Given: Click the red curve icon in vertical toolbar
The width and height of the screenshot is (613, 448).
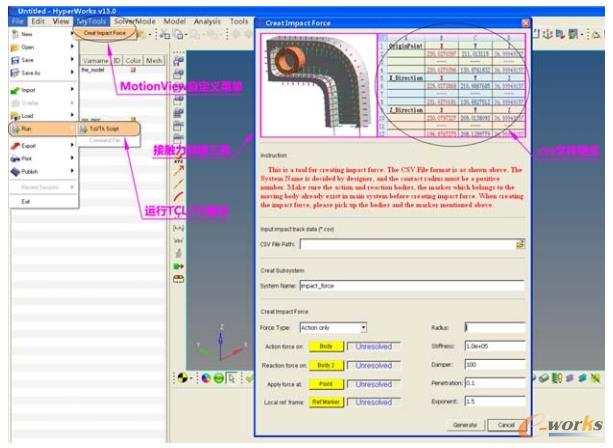Looking at the screenshot, I should pyautogui.click(x=178, y=196).
